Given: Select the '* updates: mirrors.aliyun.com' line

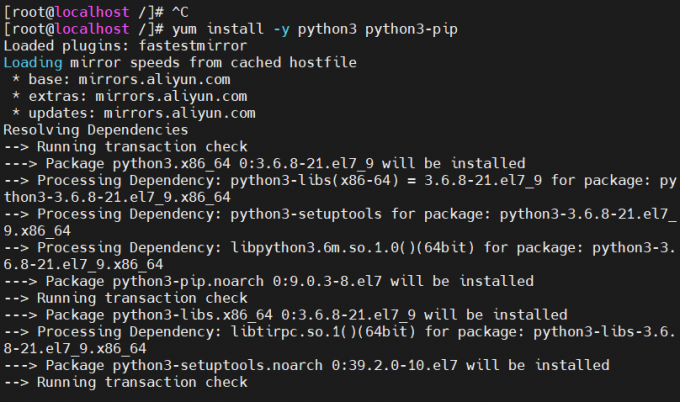Looking at the screenshot, I should pos(134,113).
